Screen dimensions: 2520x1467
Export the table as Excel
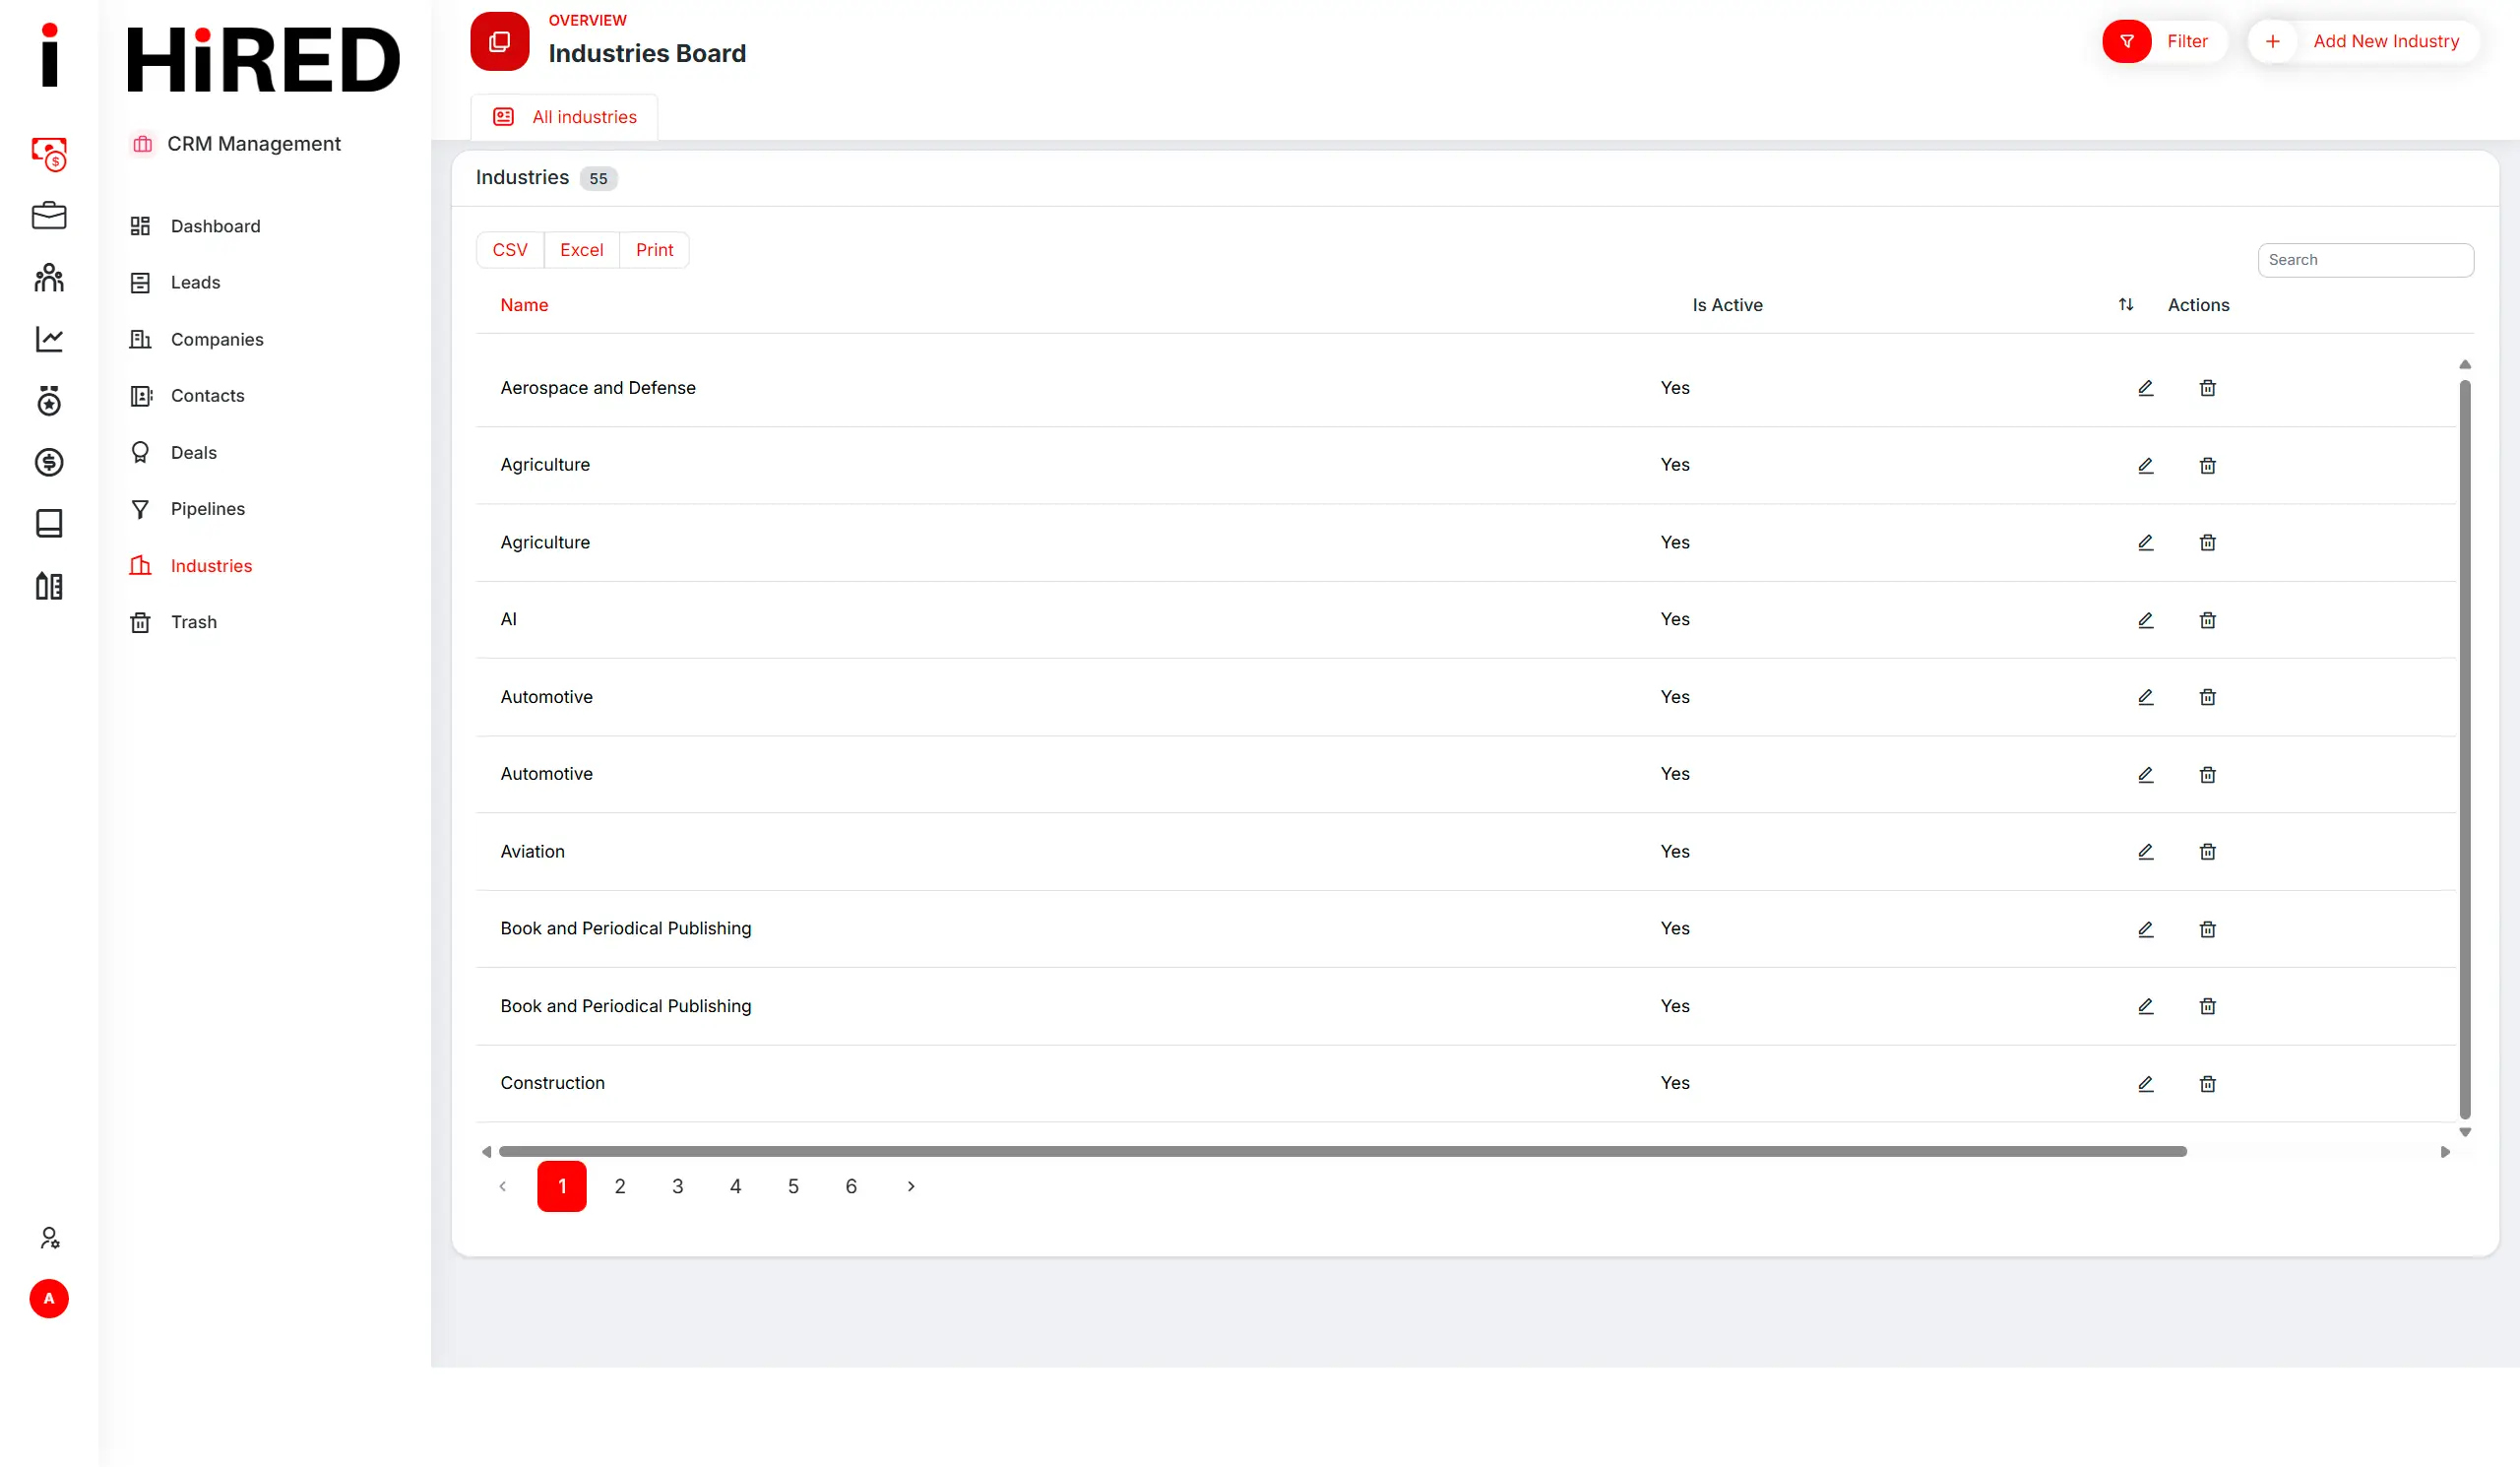582,250
